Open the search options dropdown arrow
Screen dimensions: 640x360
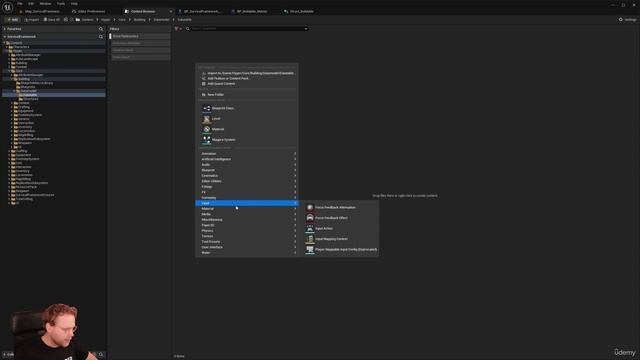click(306, 29)
